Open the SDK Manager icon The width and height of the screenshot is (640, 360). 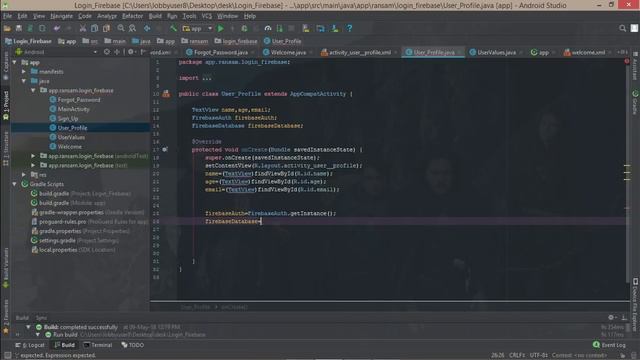335,29
